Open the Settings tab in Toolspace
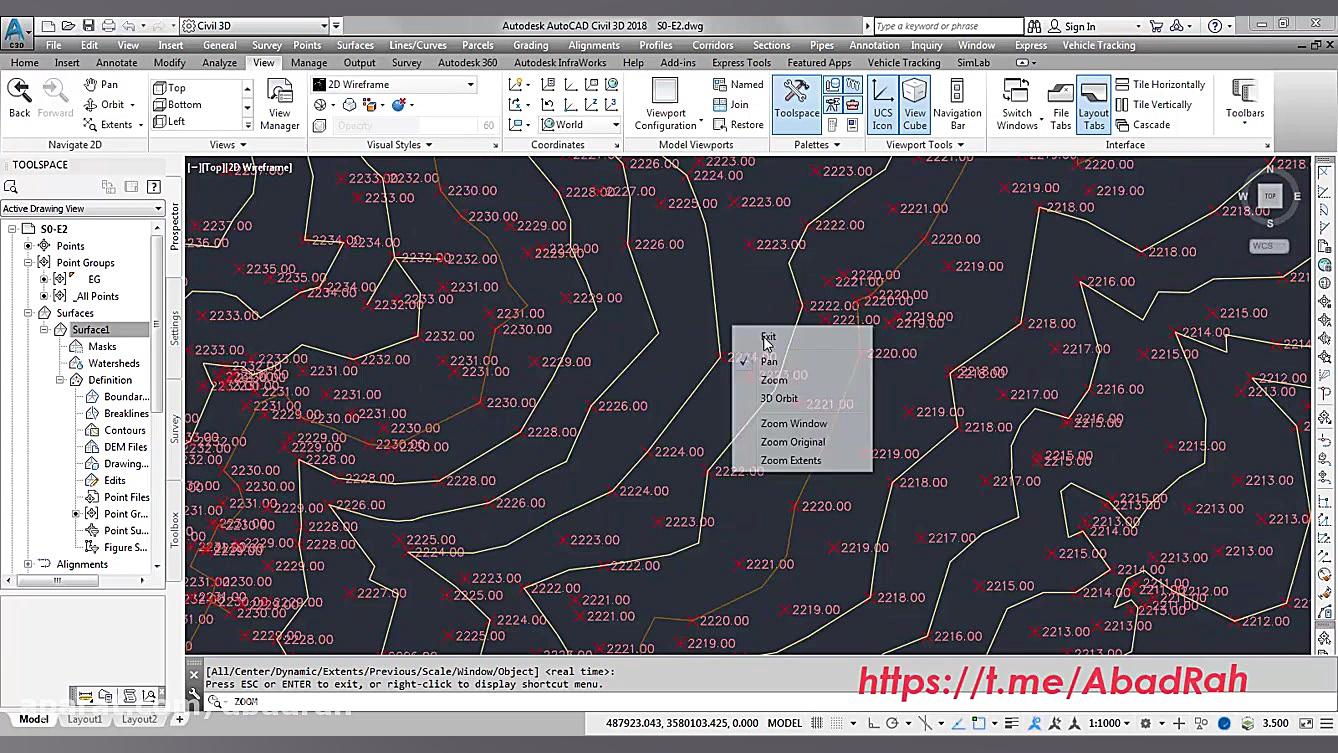 point(175,327)
